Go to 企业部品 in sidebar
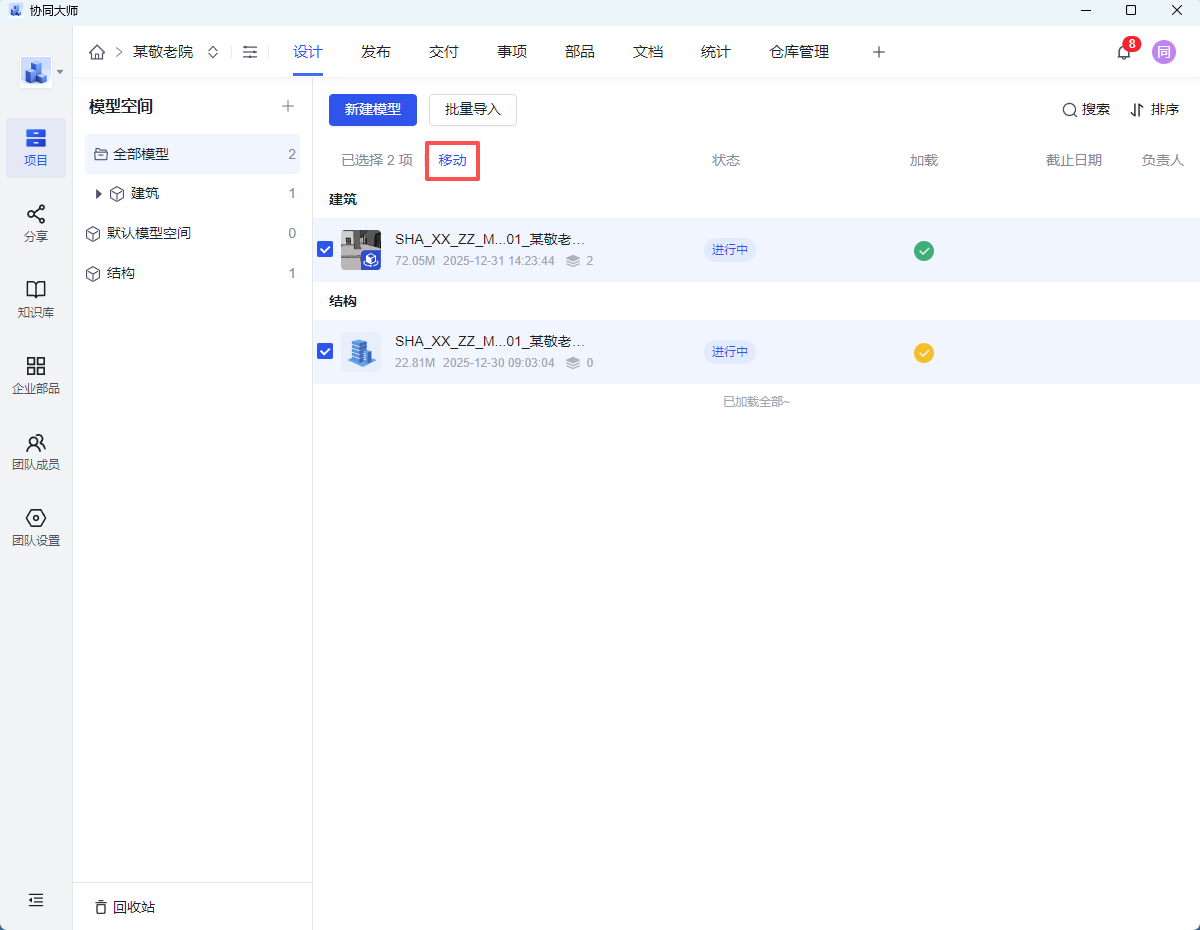 tap(36, 376)
